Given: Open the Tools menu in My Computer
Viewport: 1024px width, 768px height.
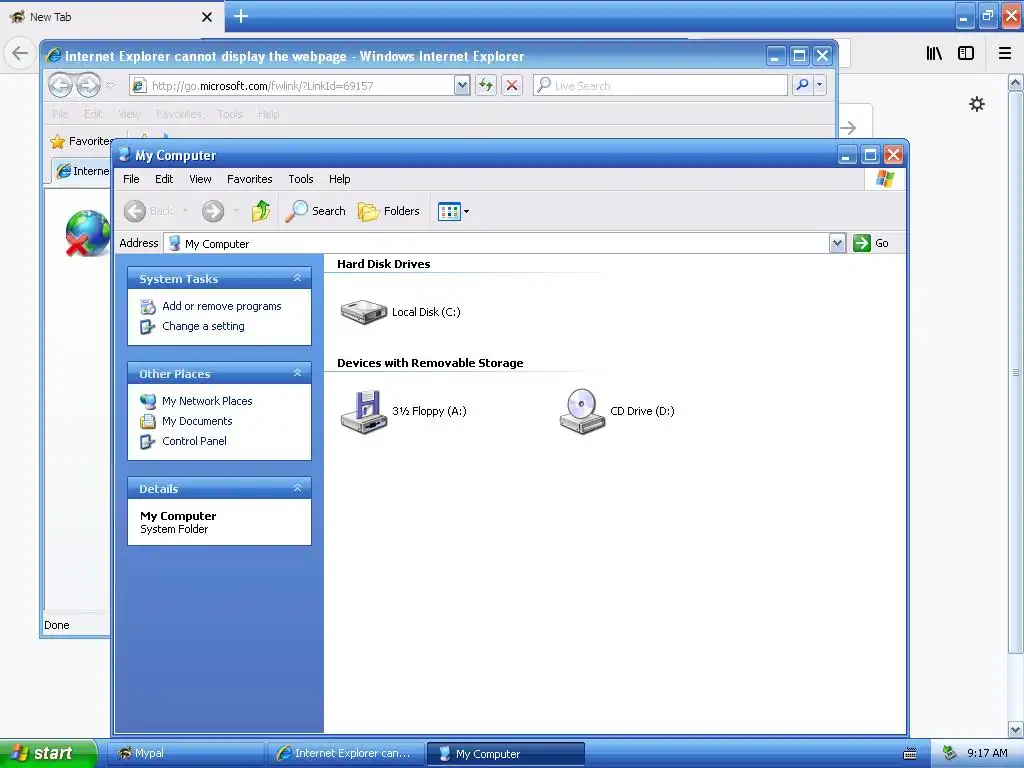Looking at the screenshot, I should pos(301,179).
